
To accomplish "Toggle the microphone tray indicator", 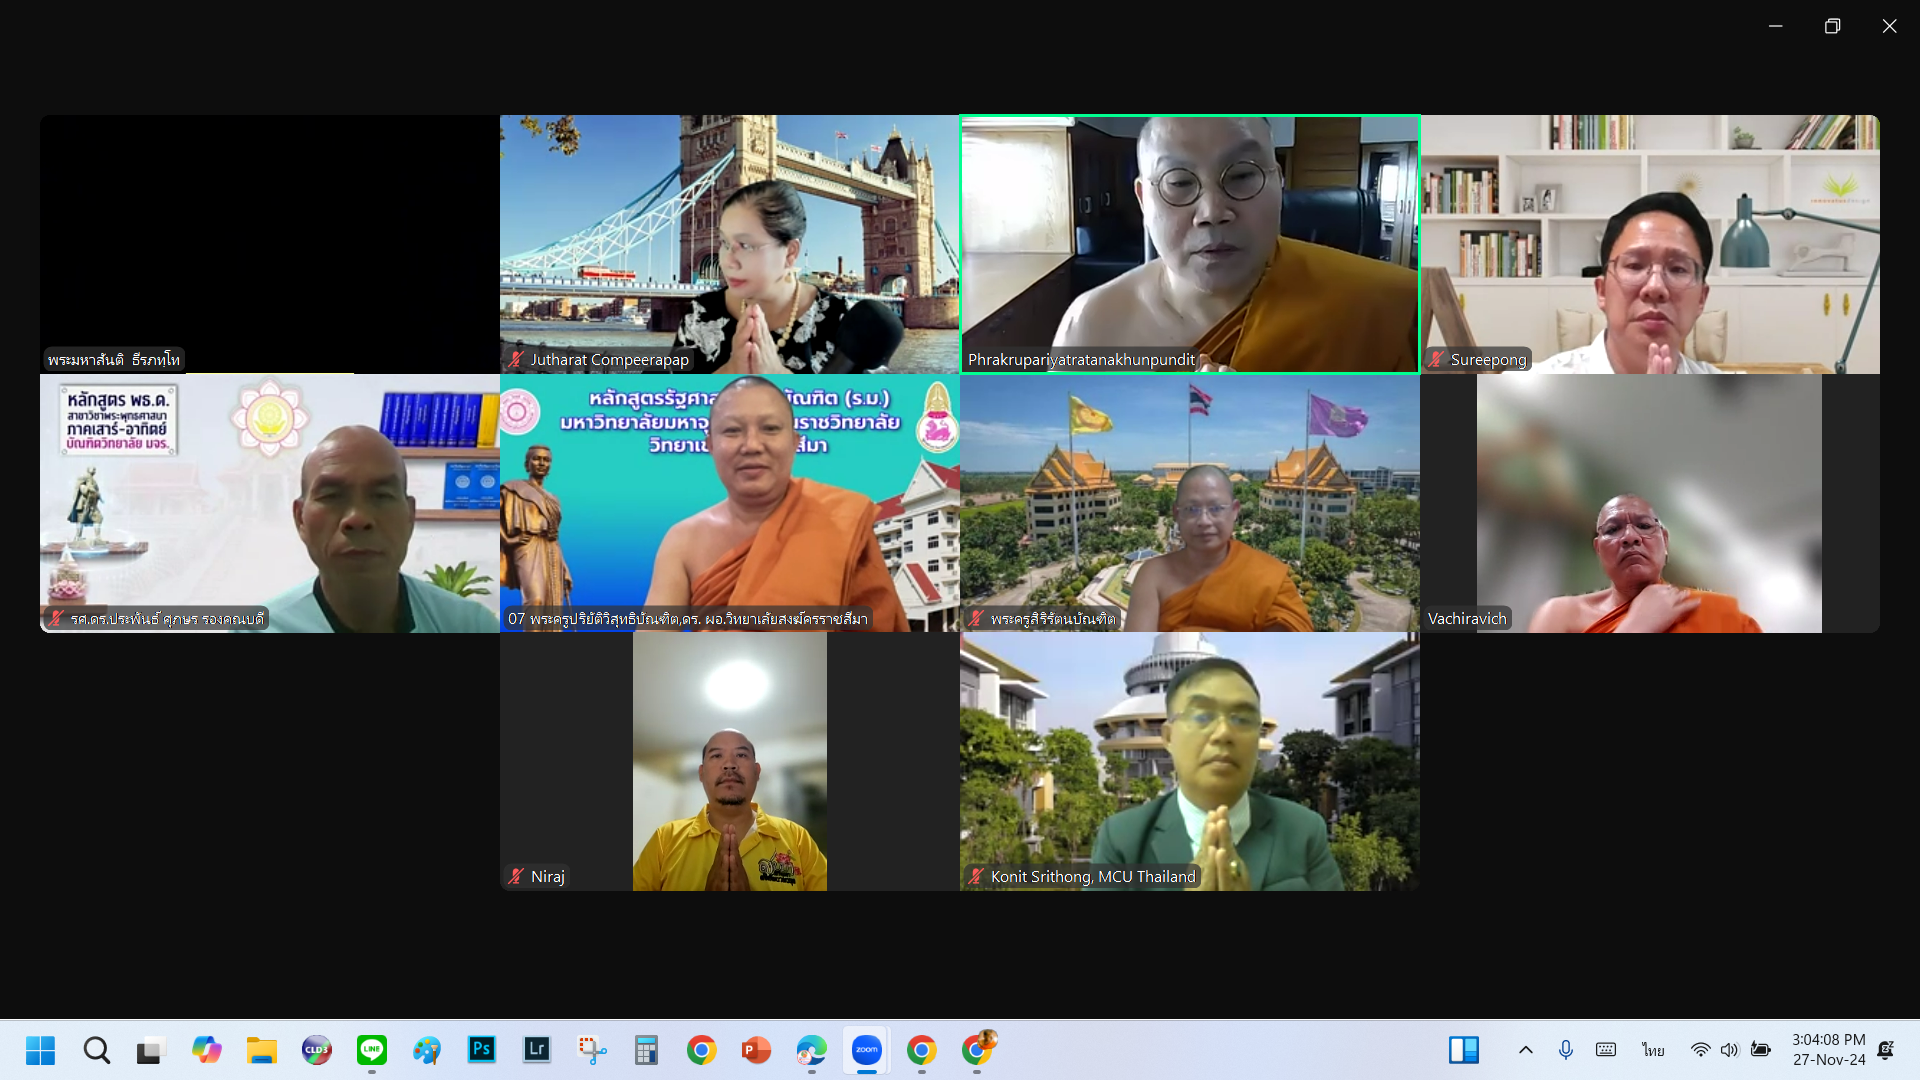I will [1566, 1050].
